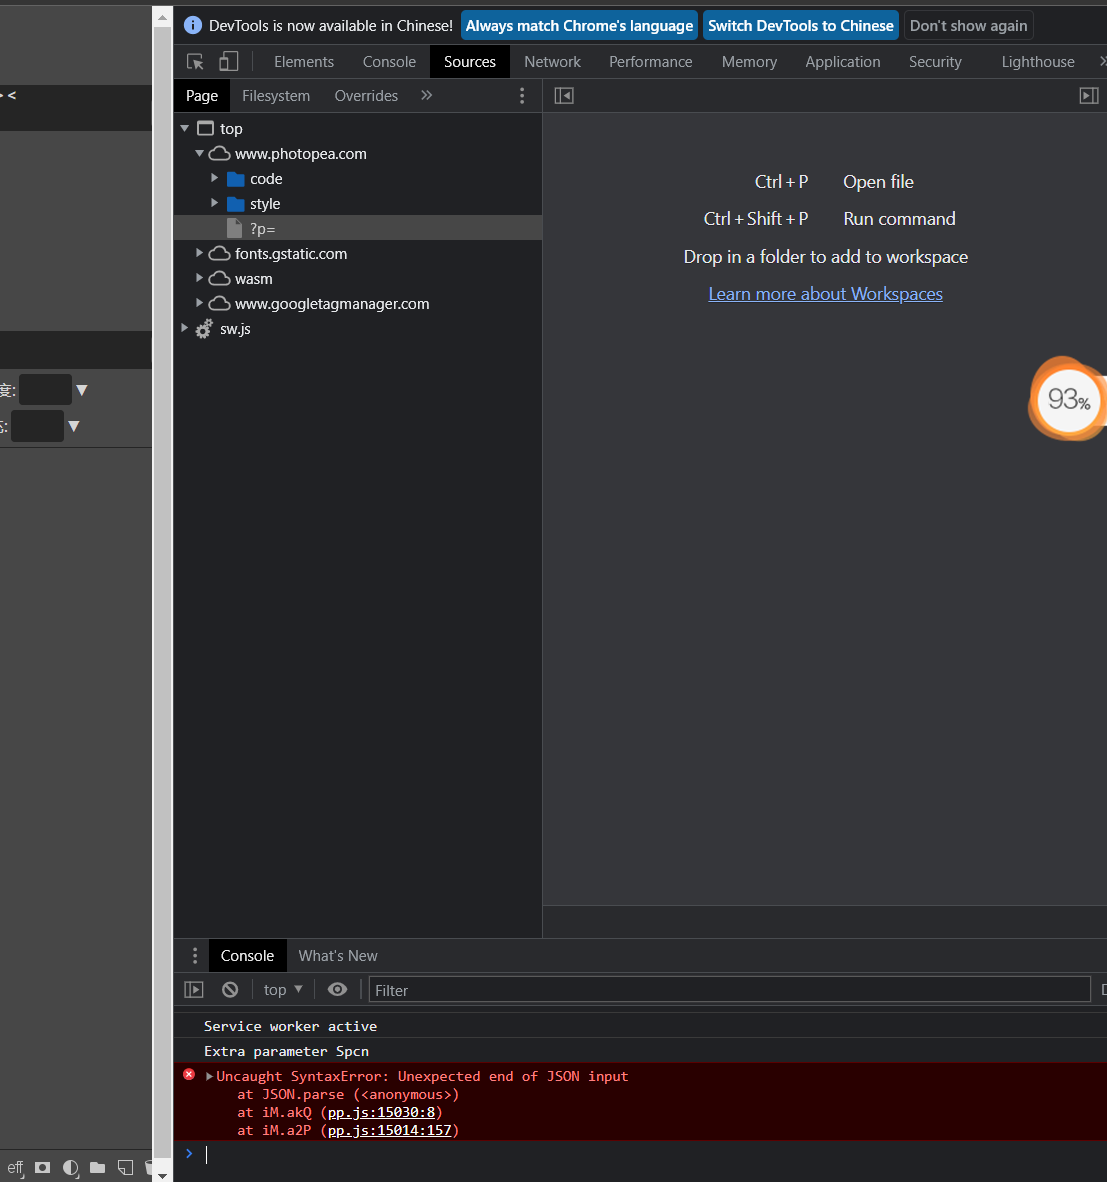Hide the file navigator sidebar
1107x1182 pixels.
pyautogui.click(x=564, y=95)
